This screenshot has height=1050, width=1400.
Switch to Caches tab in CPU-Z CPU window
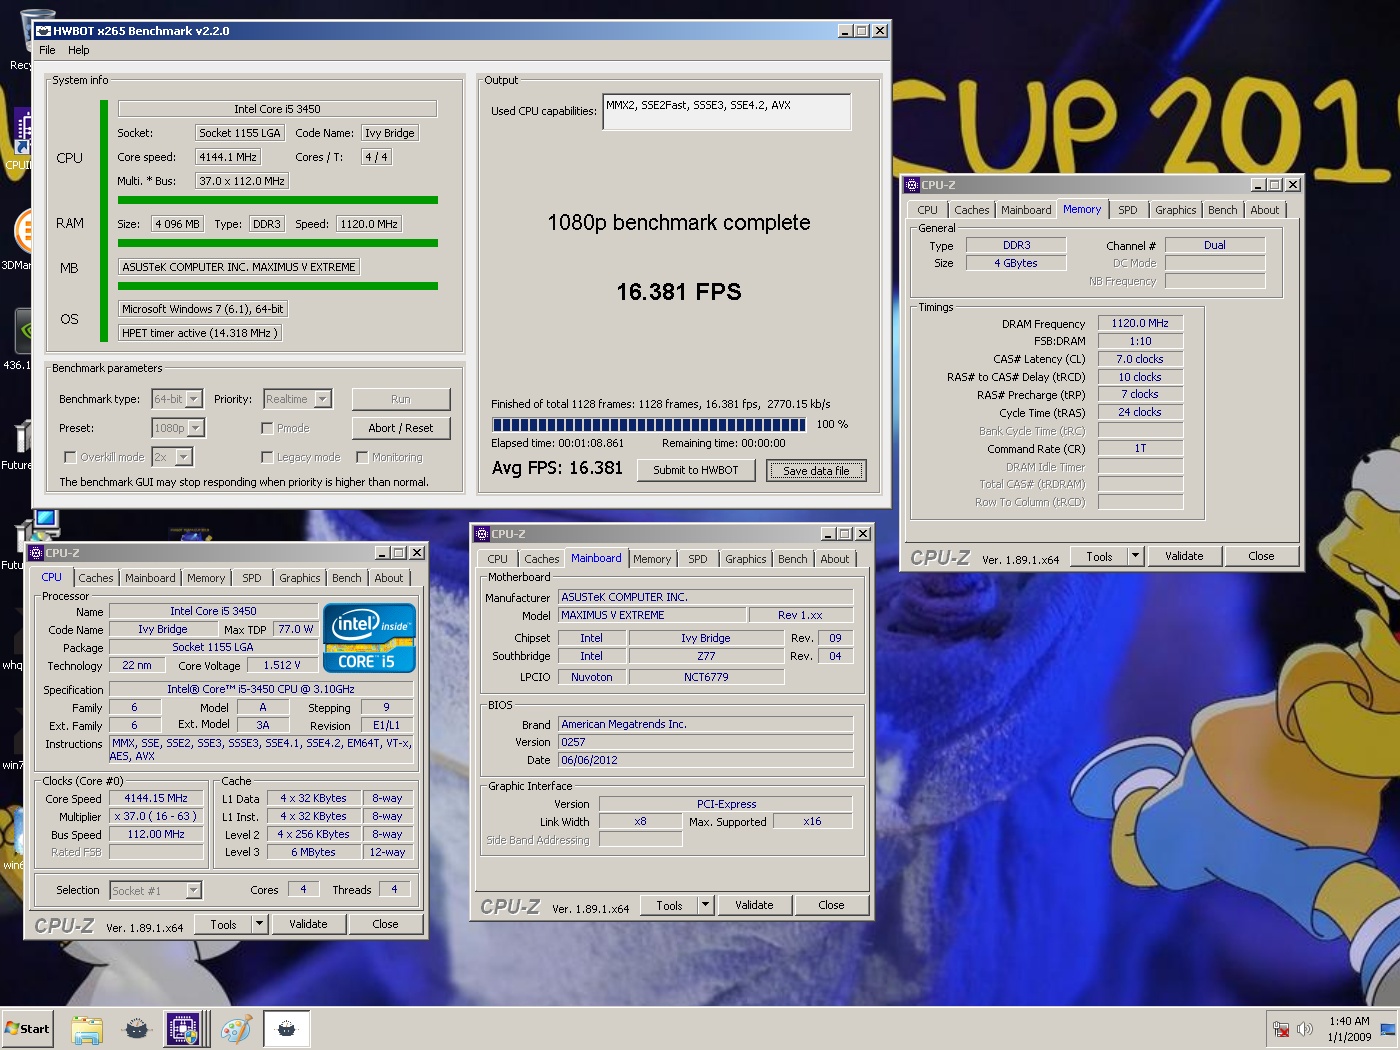[x=96, y=578]
